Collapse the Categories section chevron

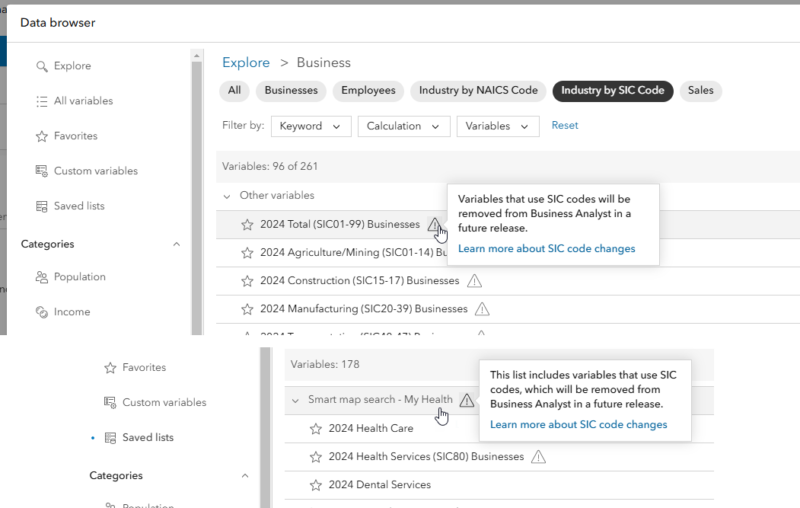[177, 244]
